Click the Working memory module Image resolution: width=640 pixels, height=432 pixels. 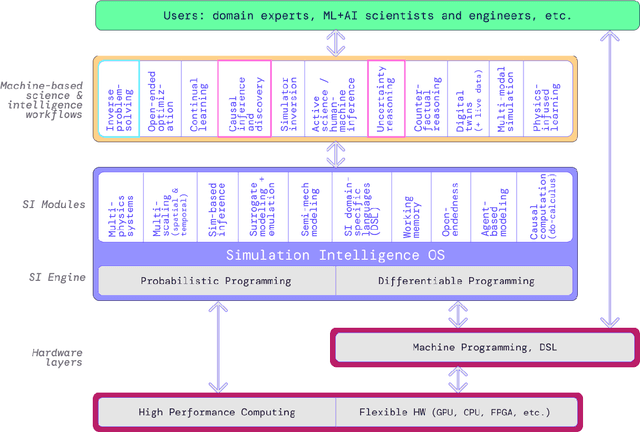click(410, 205)
